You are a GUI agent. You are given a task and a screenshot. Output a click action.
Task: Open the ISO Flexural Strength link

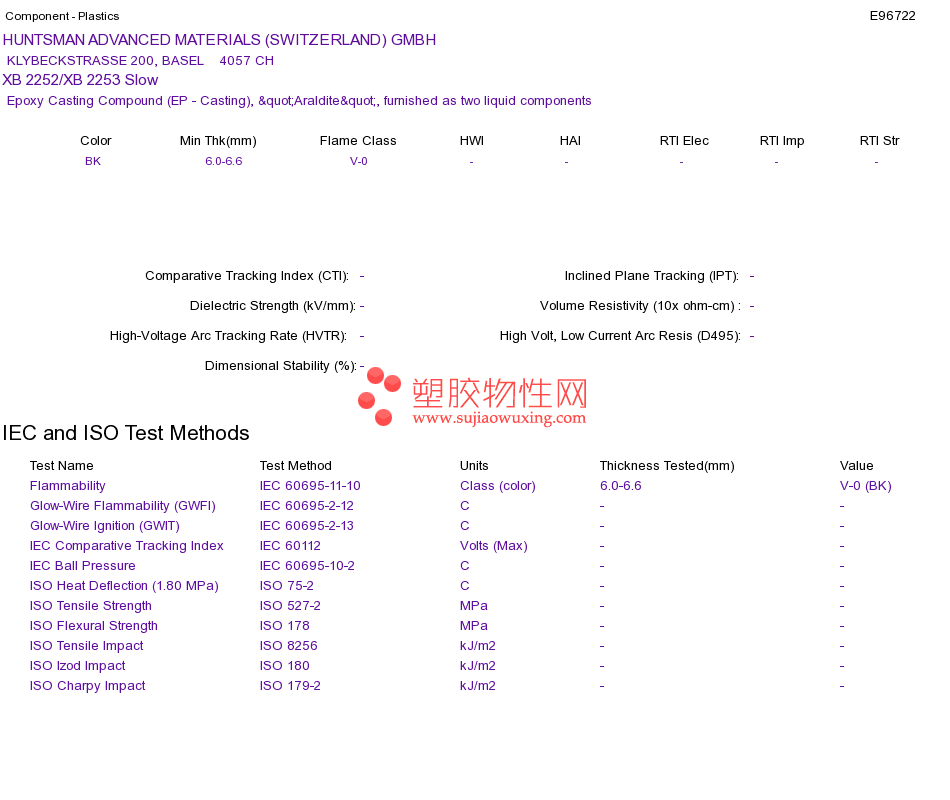click(94, 625)
